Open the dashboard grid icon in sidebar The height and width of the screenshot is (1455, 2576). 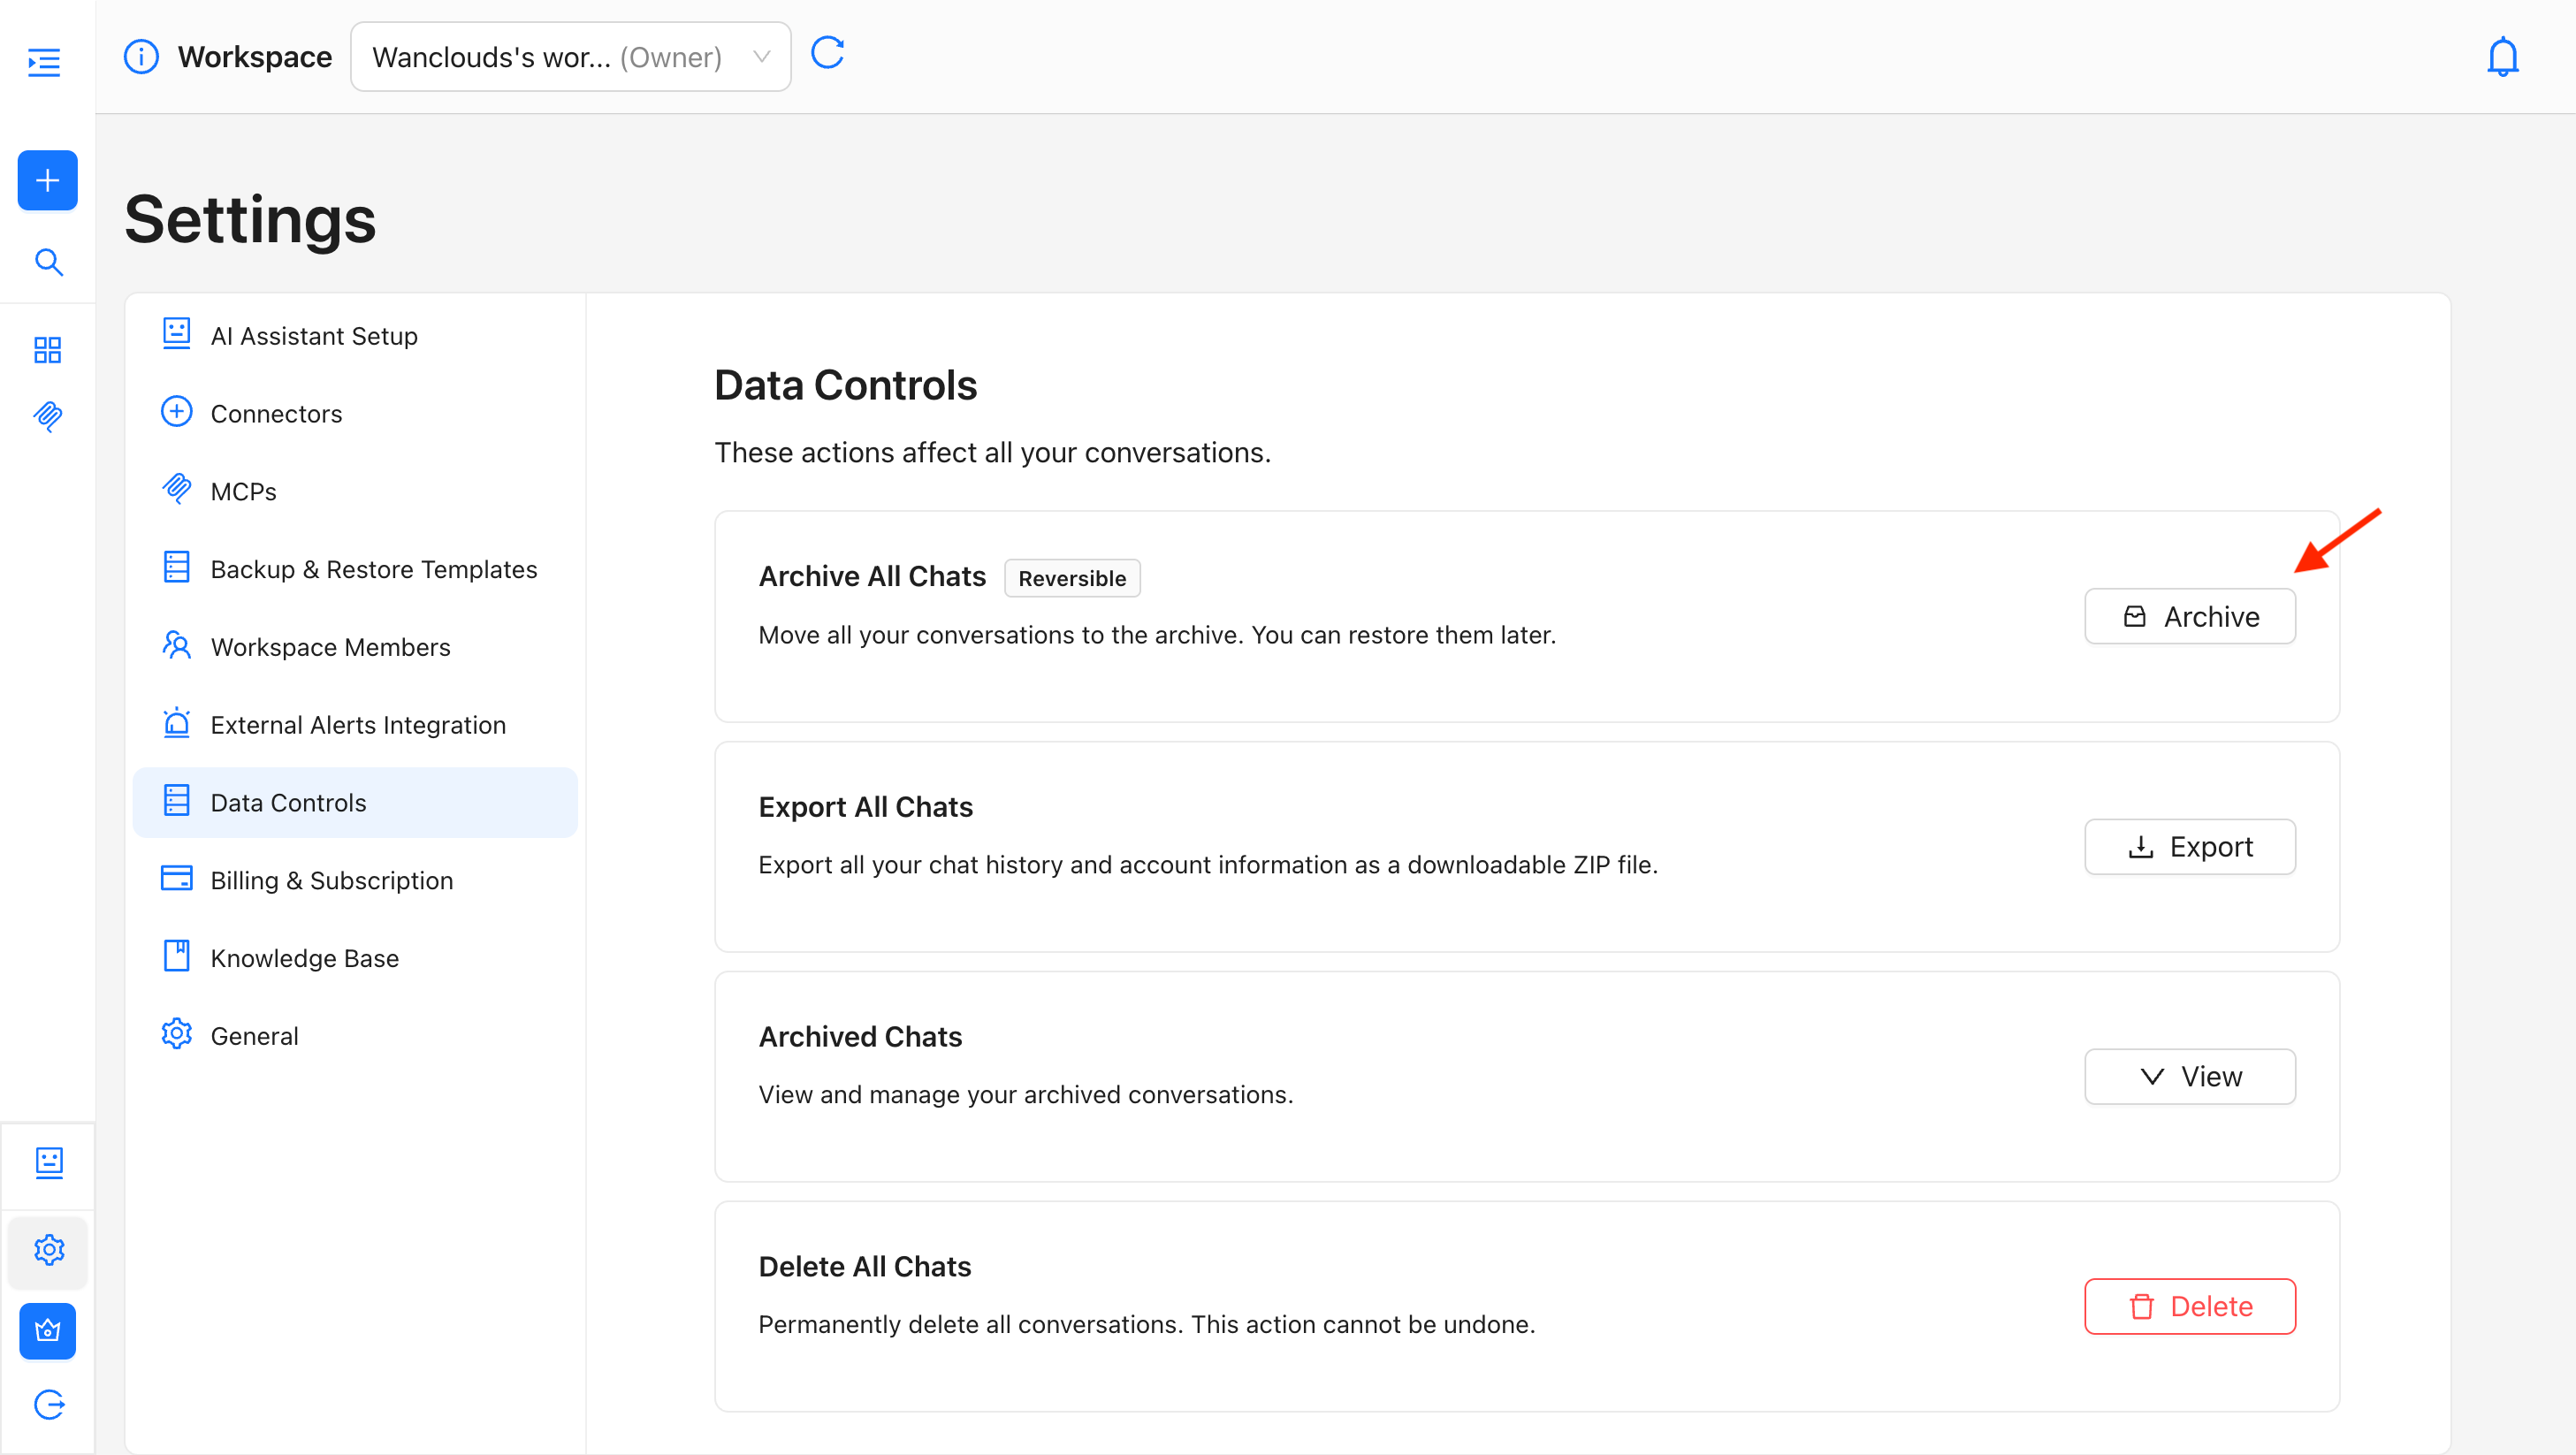point(47,350)
